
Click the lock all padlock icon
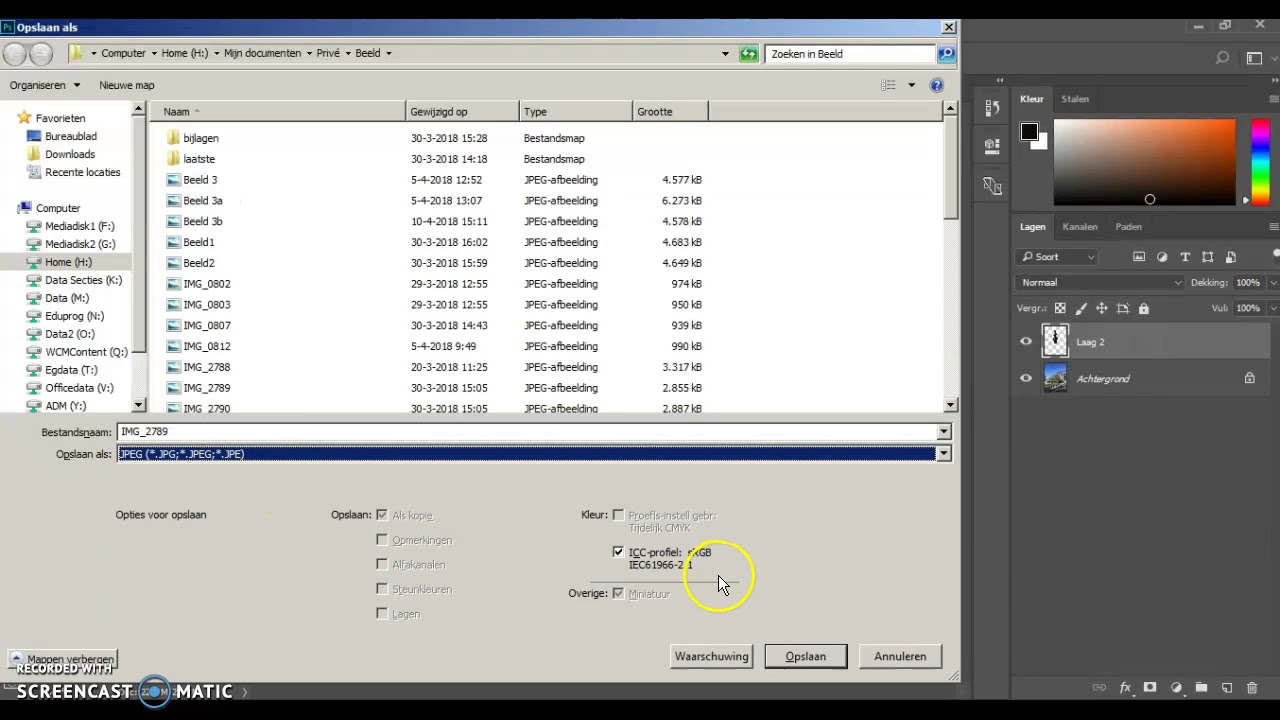pyautogui.click(x=1144, y=308)
